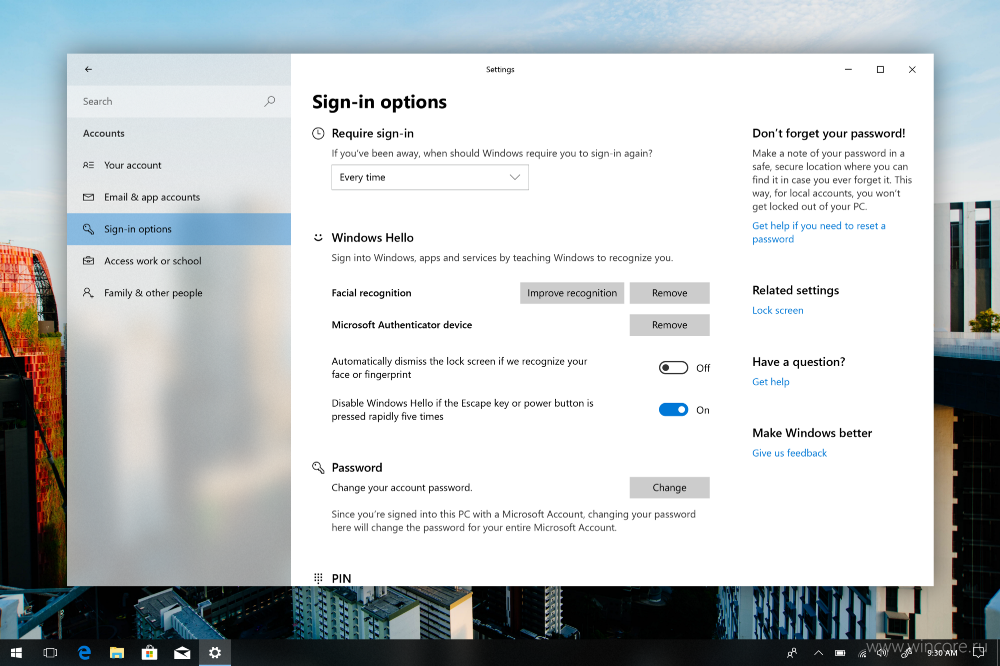Launch Microsoft Edge from the taskbar
Image resolution: width=1000 pixels, height=666 pixels.
pyautogui.click(x=84, y=653)
